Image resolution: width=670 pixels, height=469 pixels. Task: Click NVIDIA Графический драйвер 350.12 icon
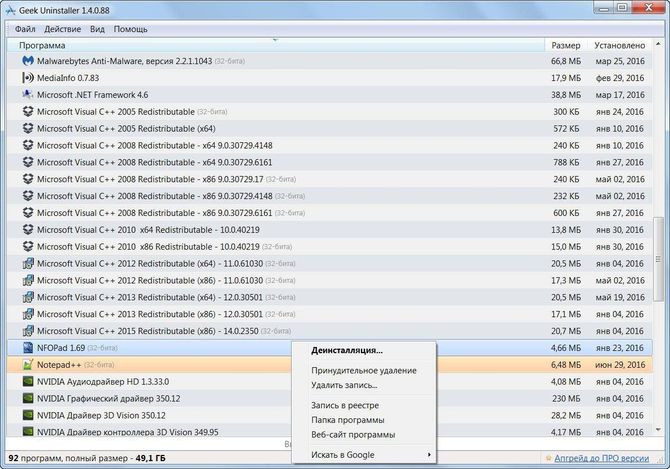(28, 398)
